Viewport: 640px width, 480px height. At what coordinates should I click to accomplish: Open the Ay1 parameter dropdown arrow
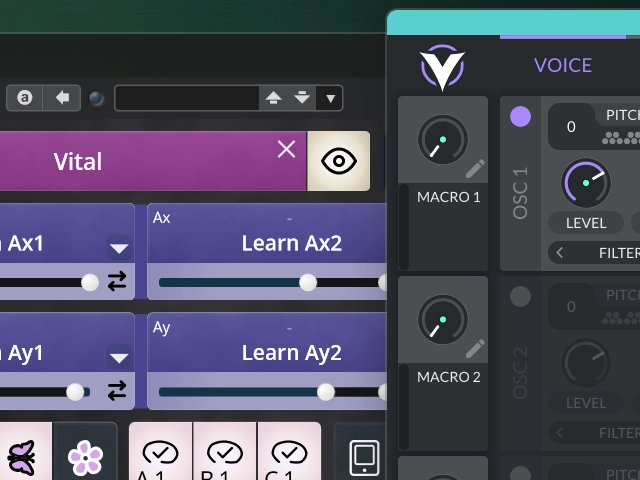click(x=119, y=358)
